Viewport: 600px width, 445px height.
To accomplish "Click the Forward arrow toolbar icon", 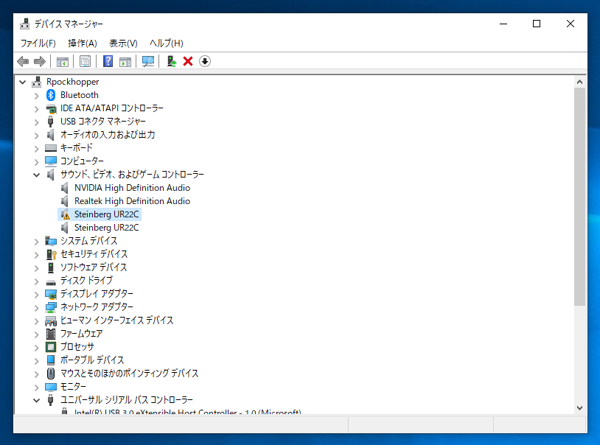I will click(x=40, y=61).
